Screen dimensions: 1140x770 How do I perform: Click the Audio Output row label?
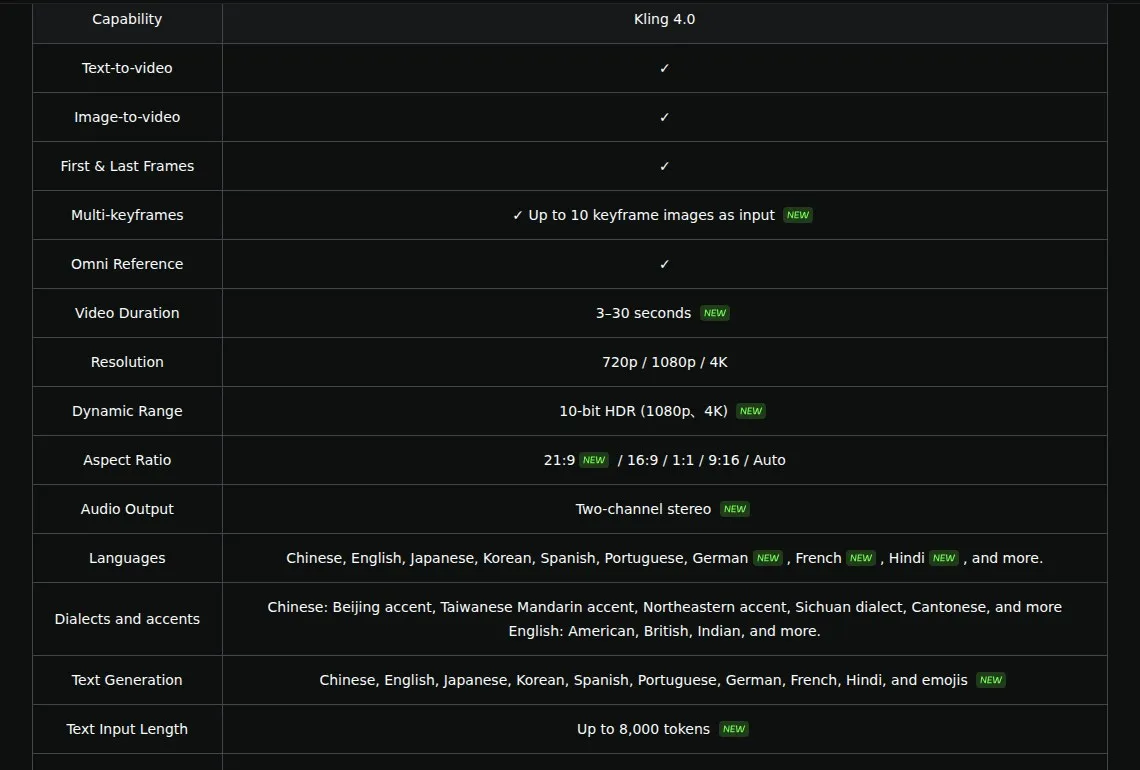[x=127, y=509]
